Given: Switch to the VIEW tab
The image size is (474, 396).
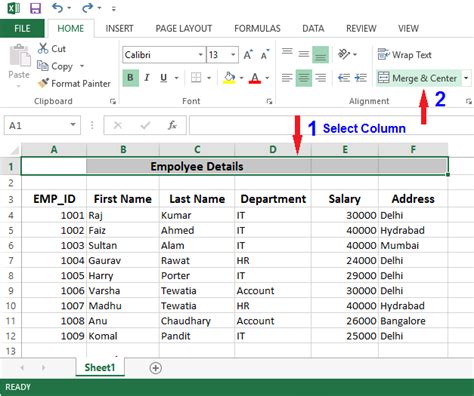Looking at the screenshot, I should pyautogui.click(x=408, y=29).
